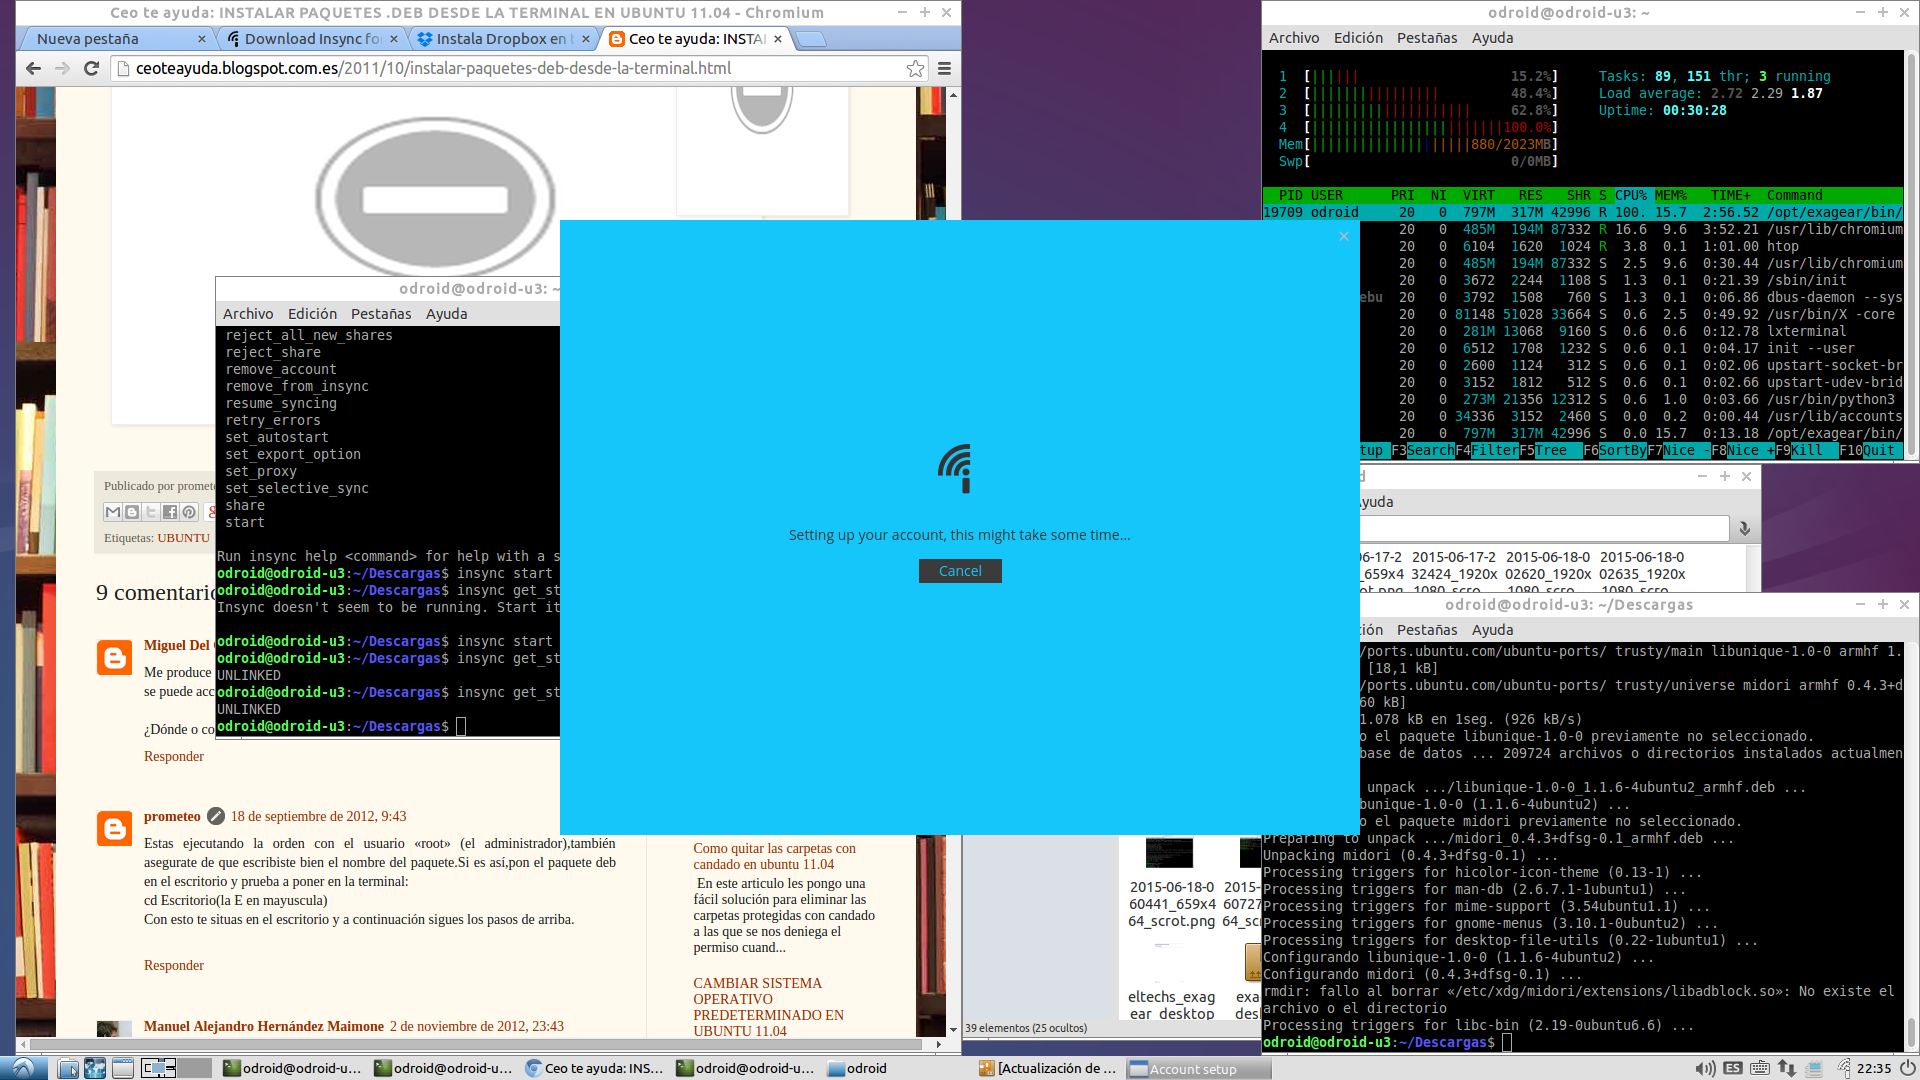The width and height of the screenshot is (1920, 1080).
Task: Click the Chromium URL address bar
Action: 500,68
